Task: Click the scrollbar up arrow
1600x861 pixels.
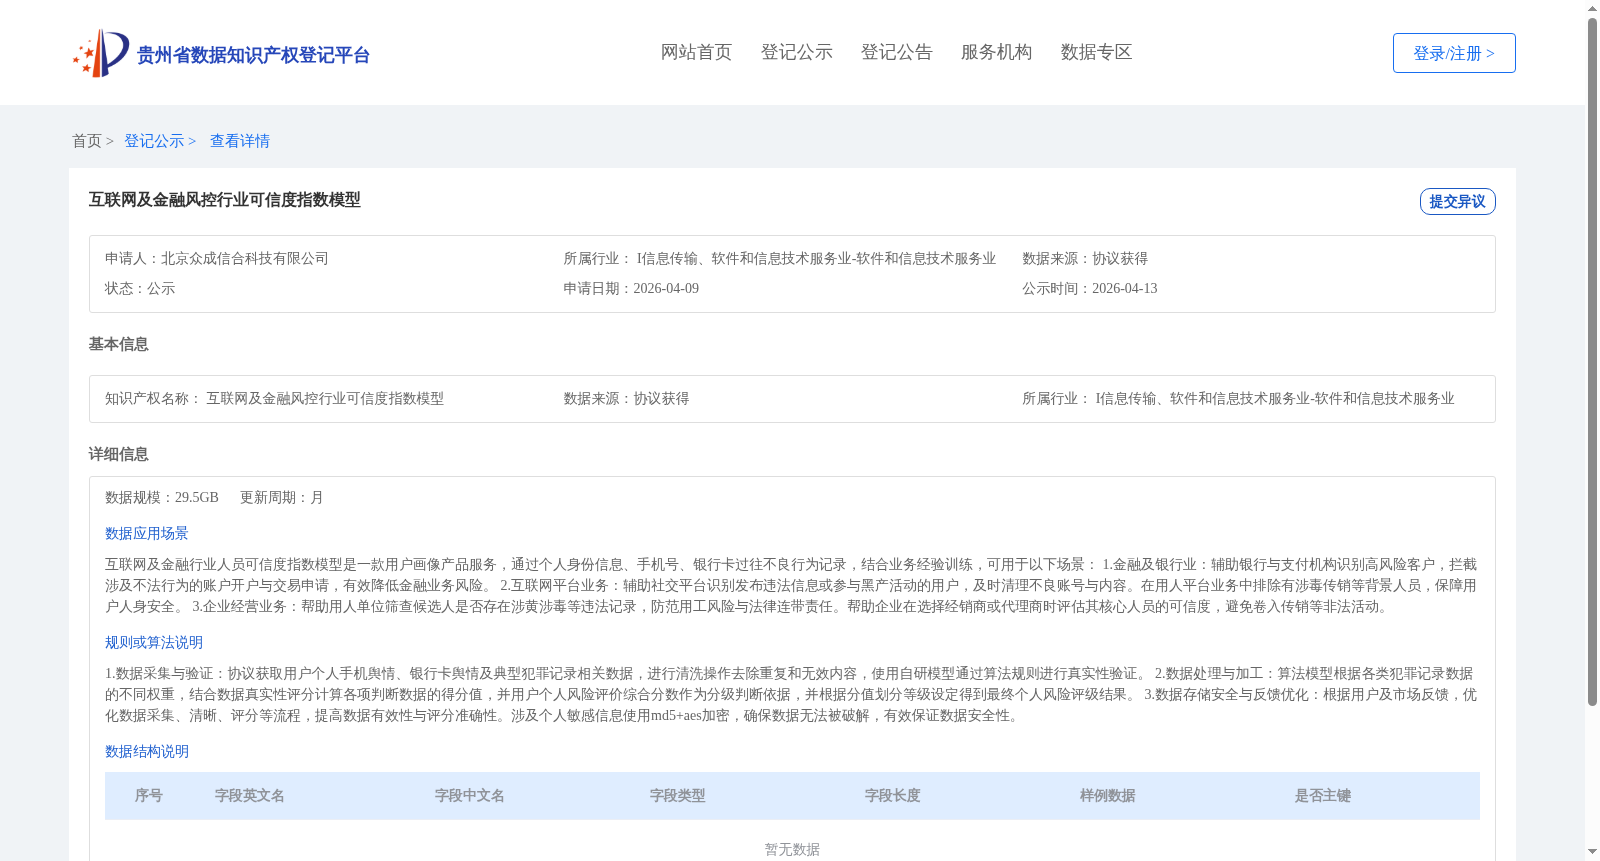Action: tap(1592, 8)
